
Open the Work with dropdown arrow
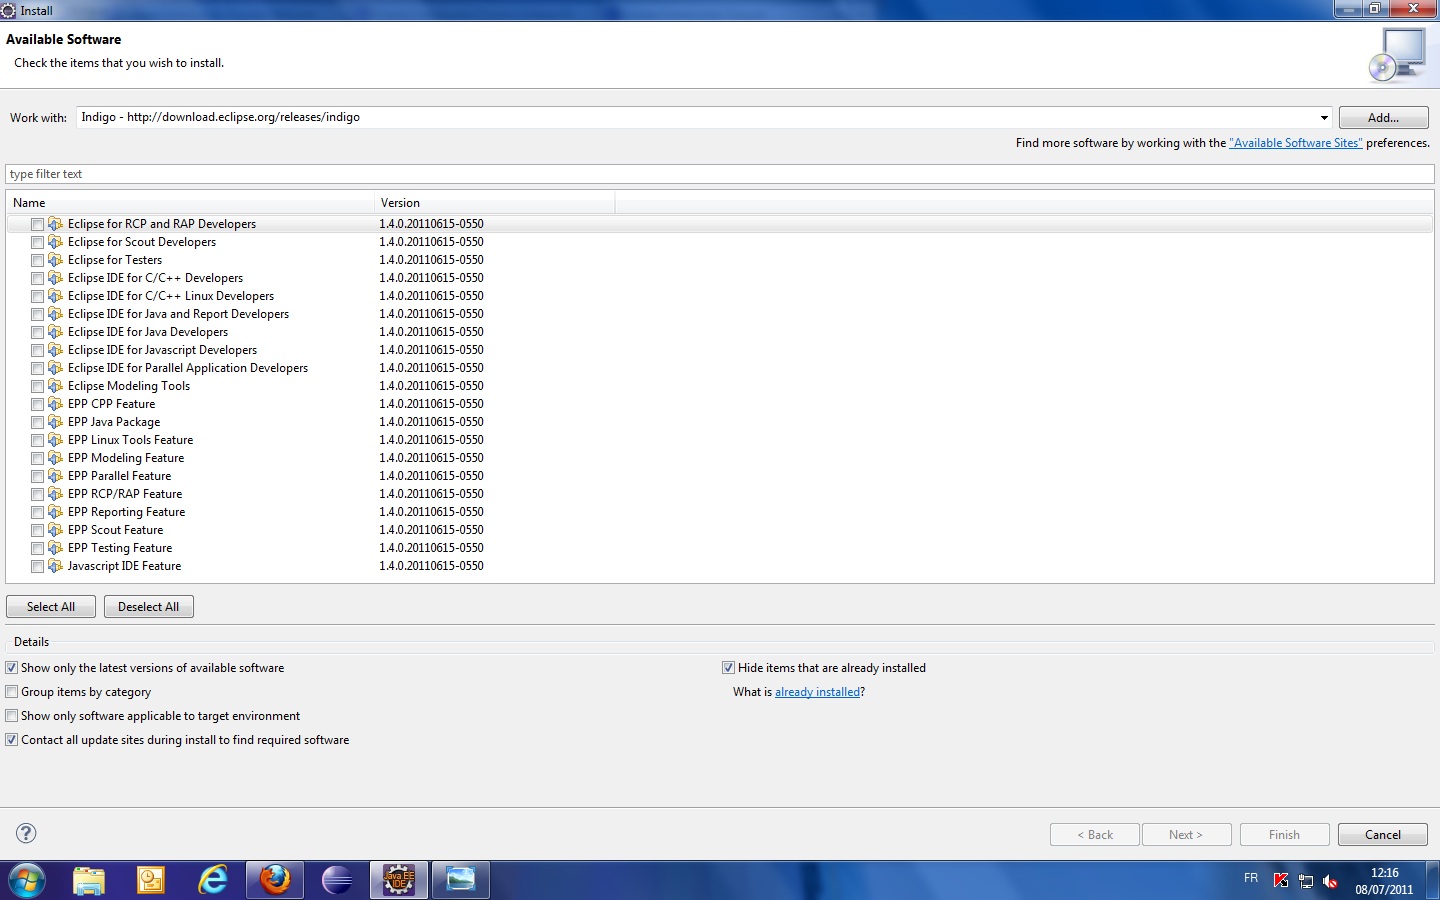pos(1324,117)
